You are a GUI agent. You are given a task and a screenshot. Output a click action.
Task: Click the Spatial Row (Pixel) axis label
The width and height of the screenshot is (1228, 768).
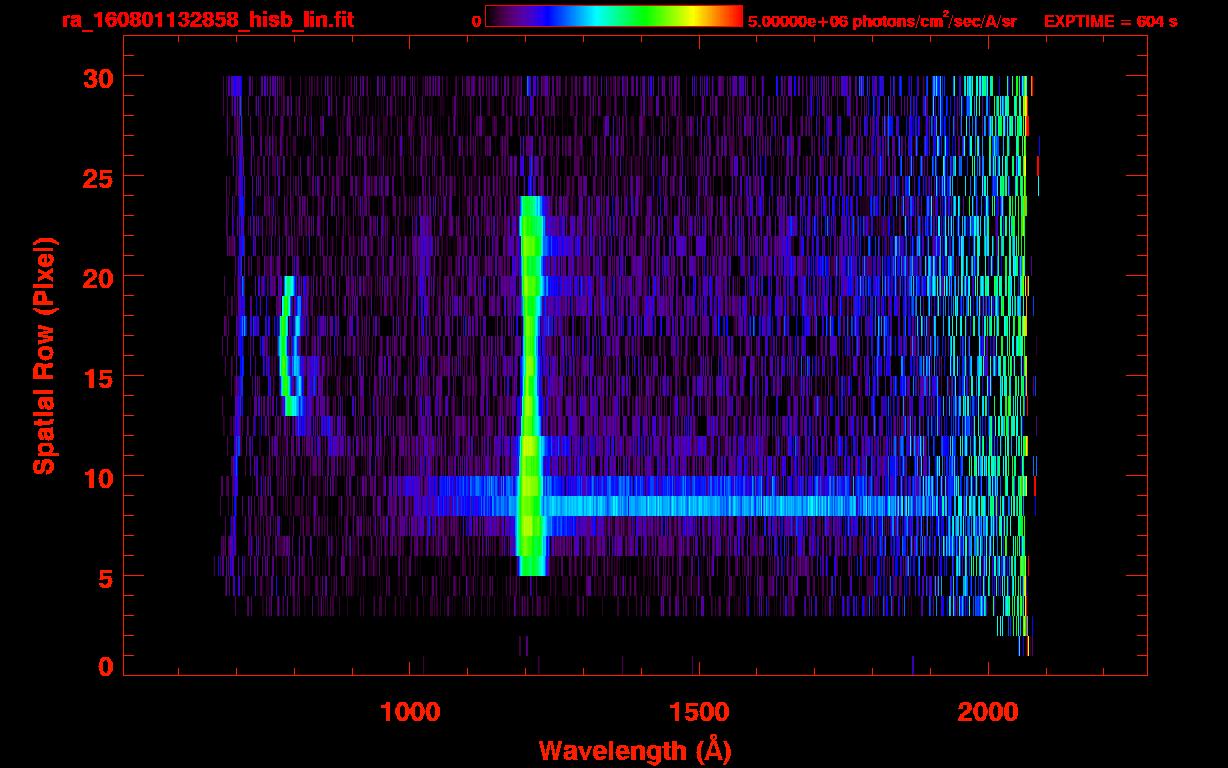click(44, 355)
